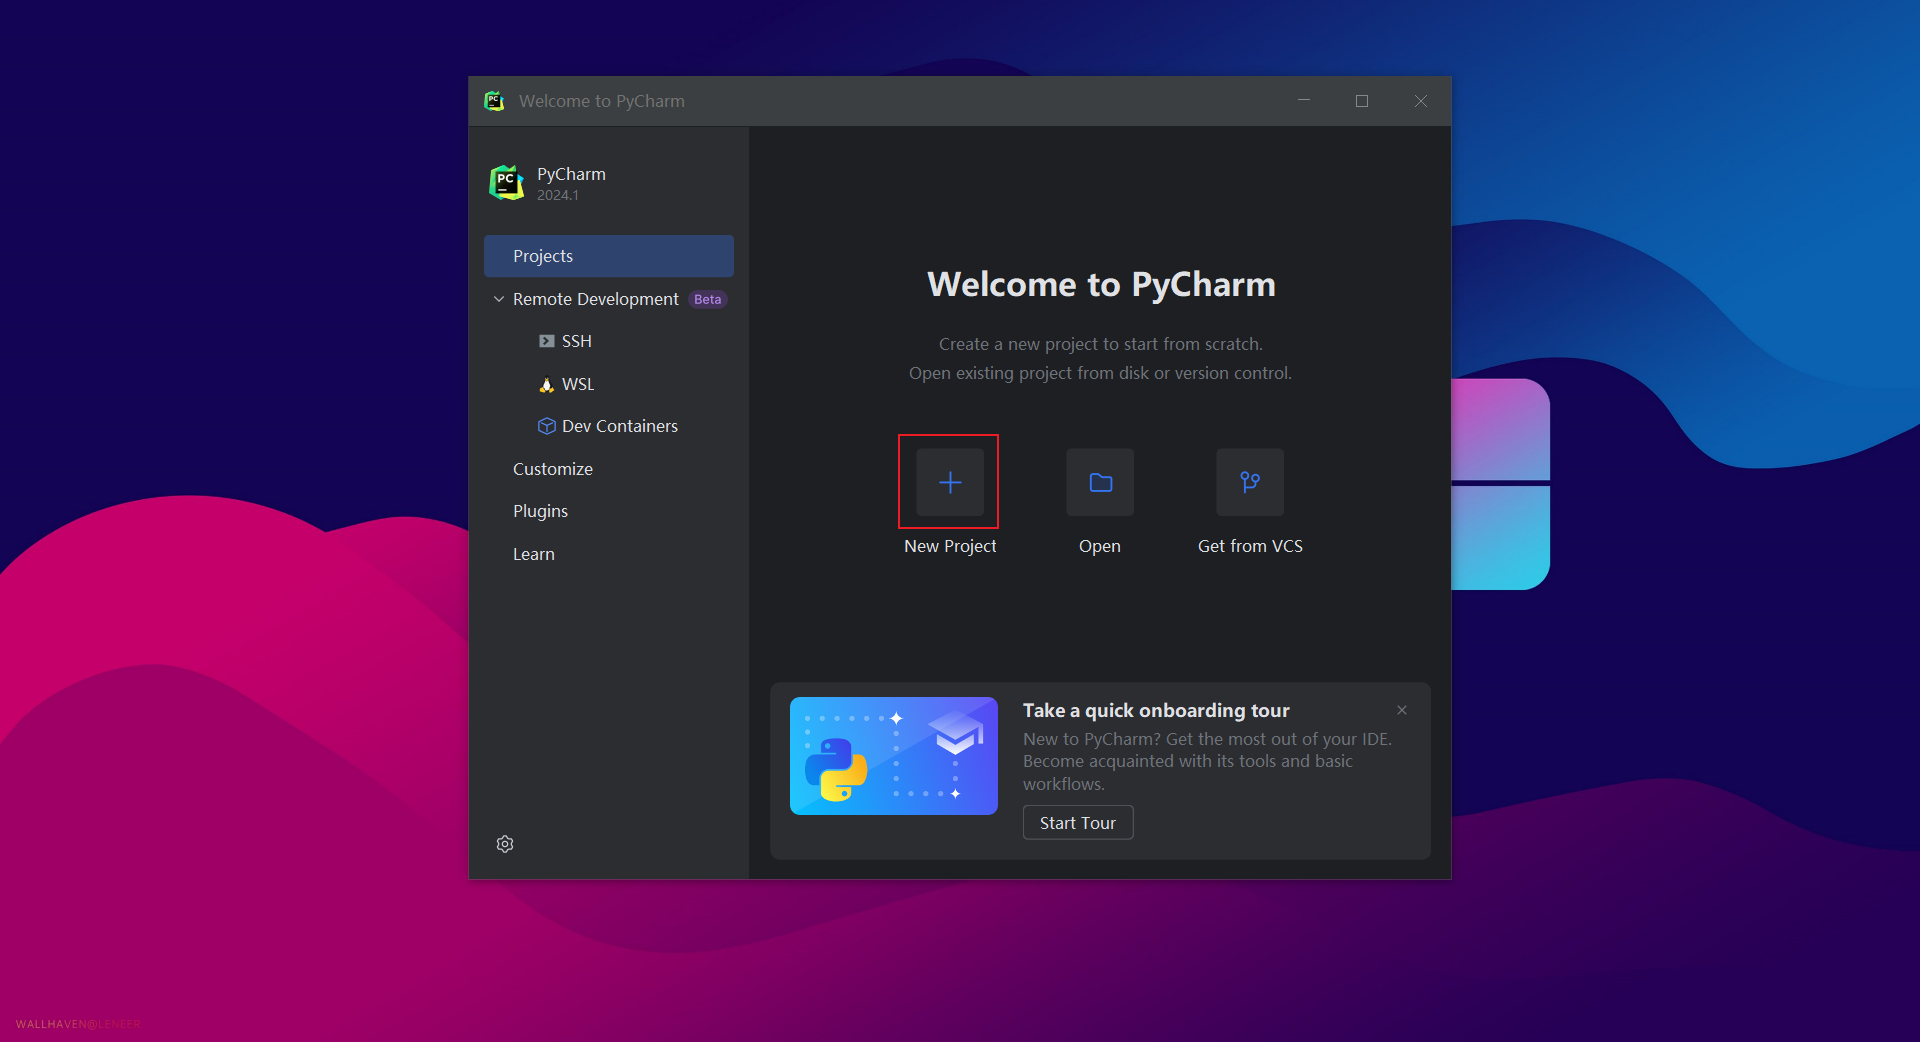Open settings via the gear icon

click(505, 844)
